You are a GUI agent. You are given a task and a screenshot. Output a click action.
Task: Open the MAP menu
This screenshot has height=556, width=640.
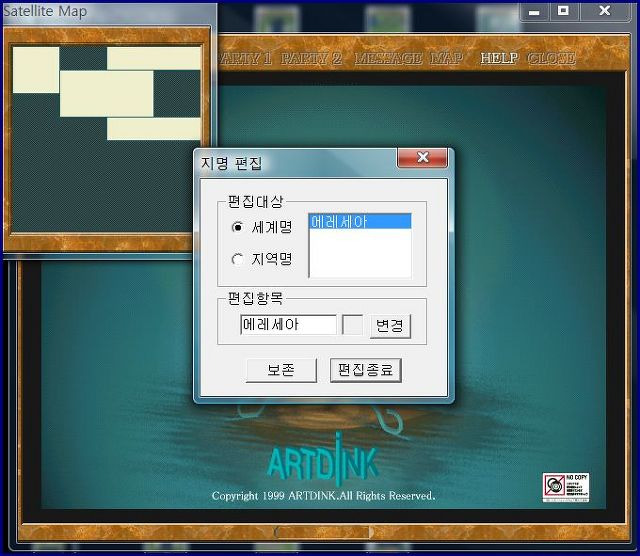[447, 58]
